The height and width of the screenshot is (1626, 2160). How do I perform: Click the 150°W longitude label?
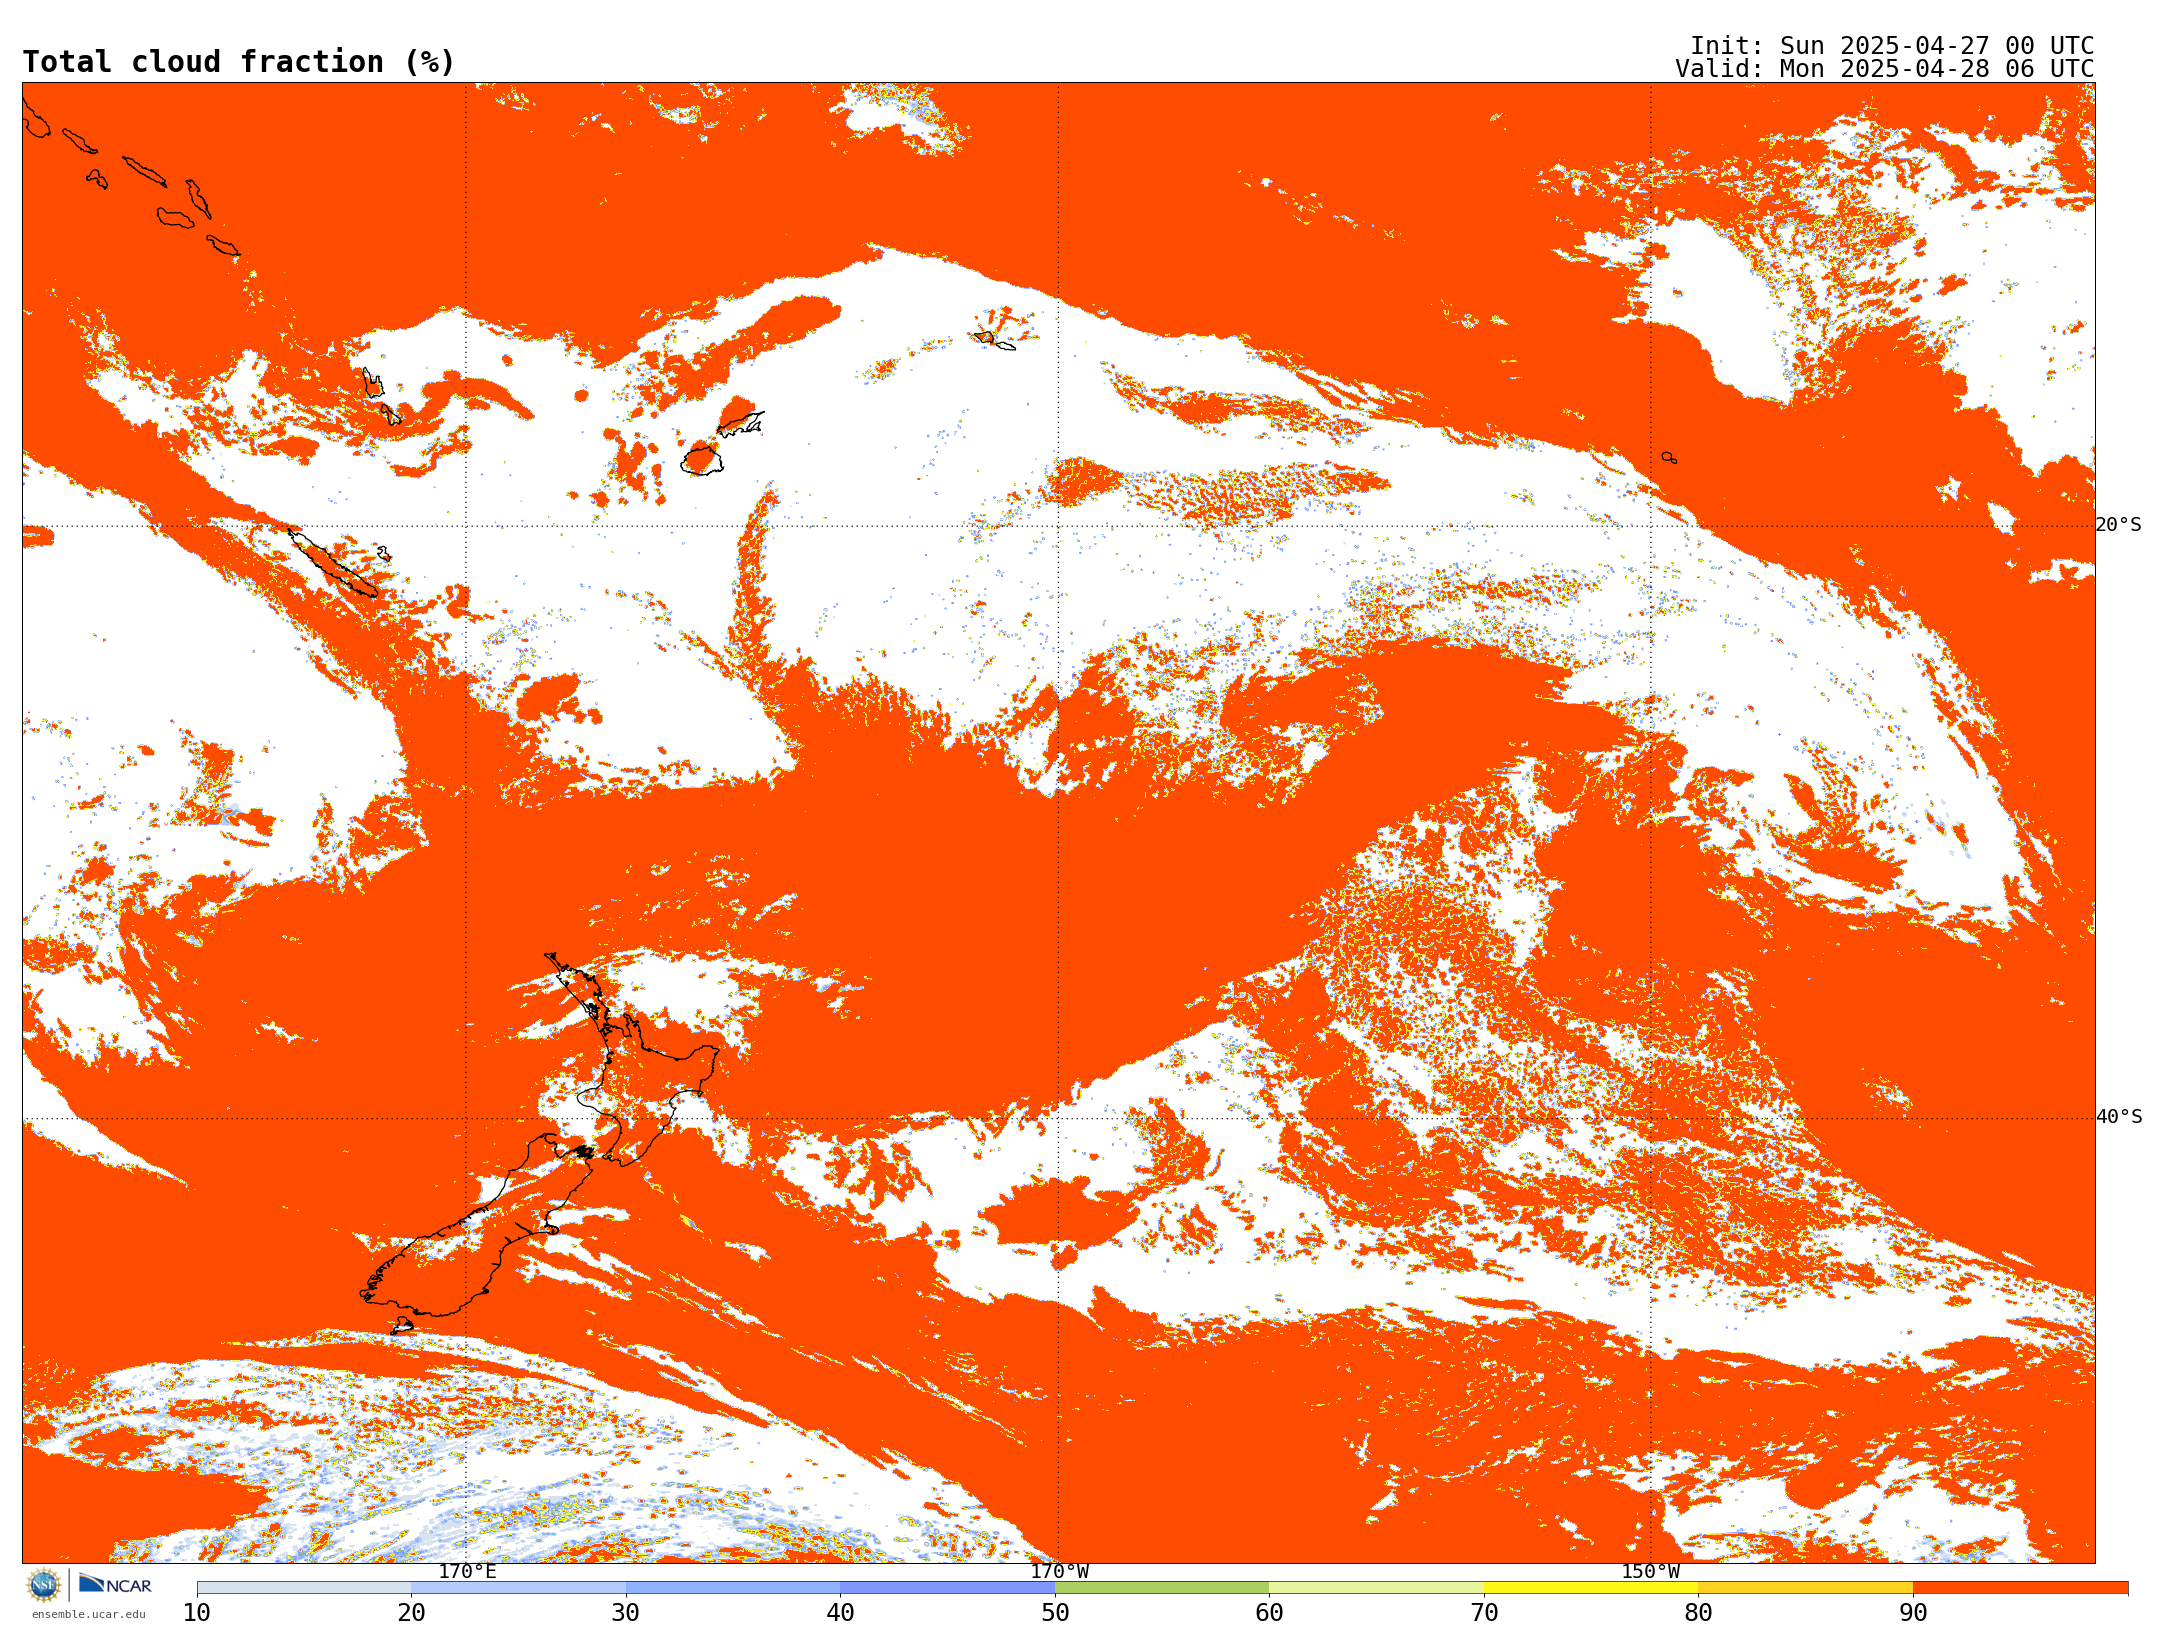click(x=1650, y=1572)
